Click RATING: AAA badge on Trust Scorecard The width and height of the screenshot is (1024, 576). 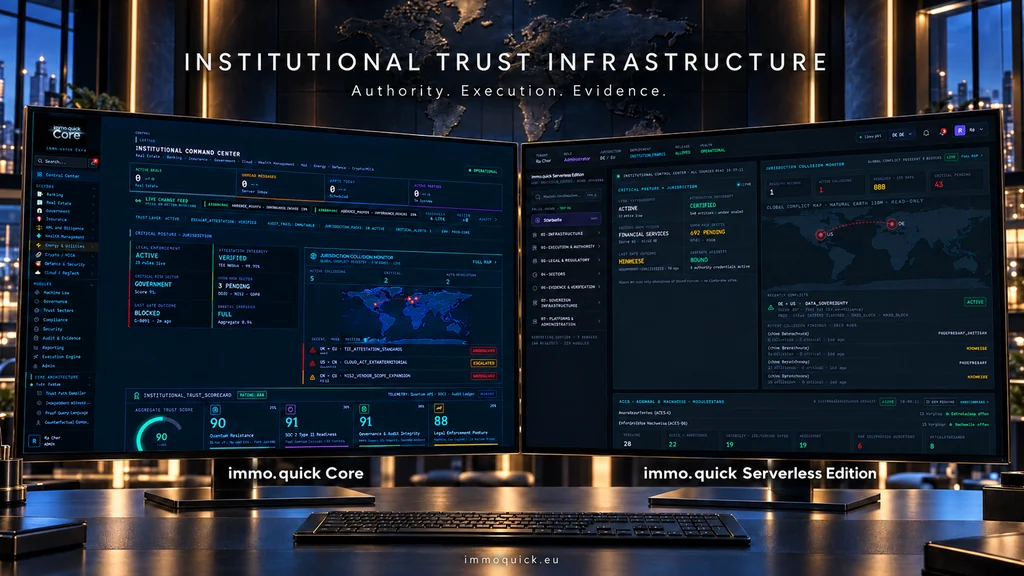[251, 395]
